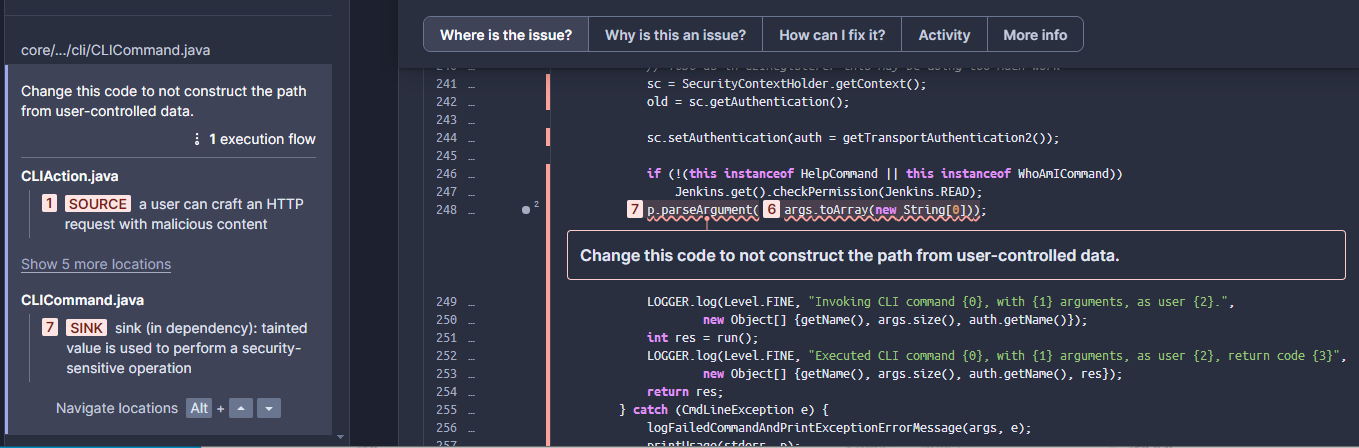
Task: Click the number 7 SINK location marker
Action: pyautogui.click(x=49, y=328)
